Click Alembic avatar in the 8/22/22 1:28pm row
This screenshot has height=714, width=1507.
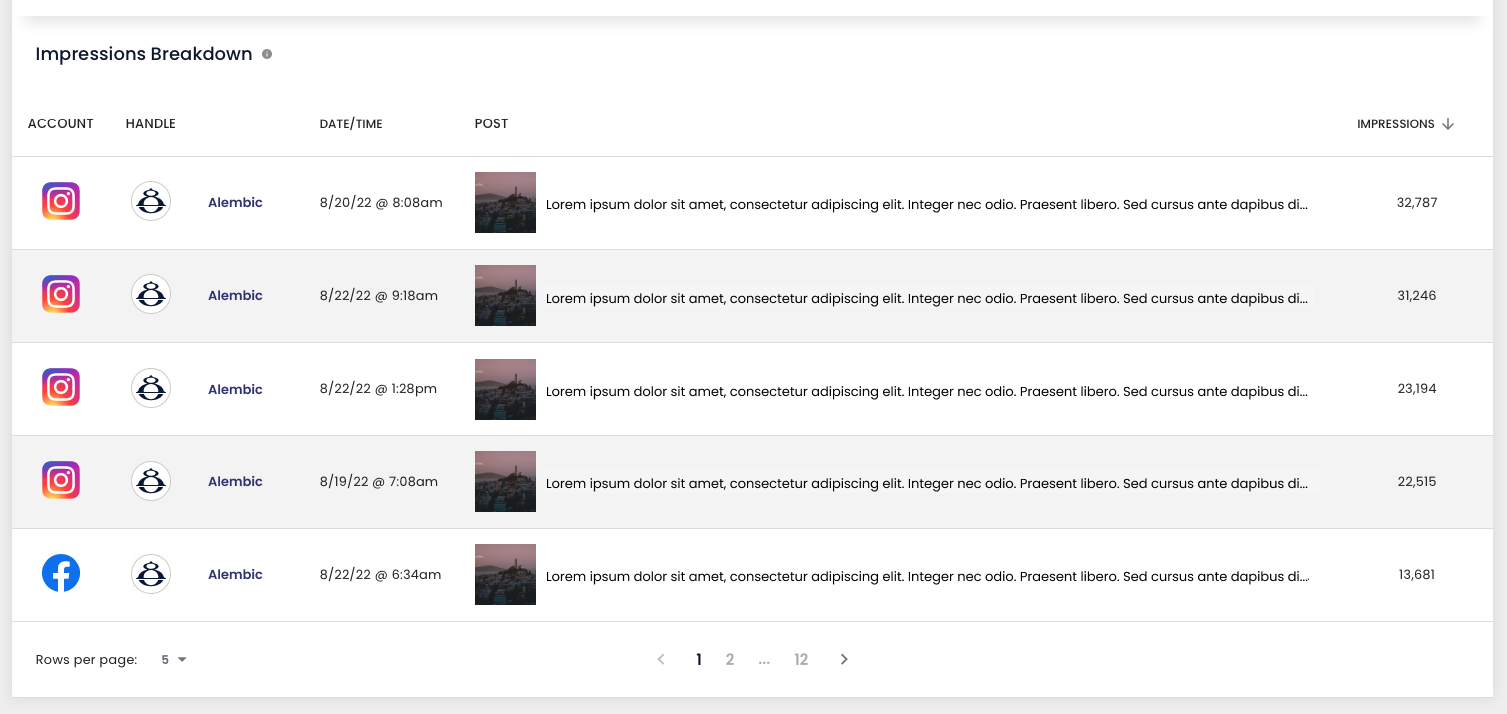[x=151, y=387]
